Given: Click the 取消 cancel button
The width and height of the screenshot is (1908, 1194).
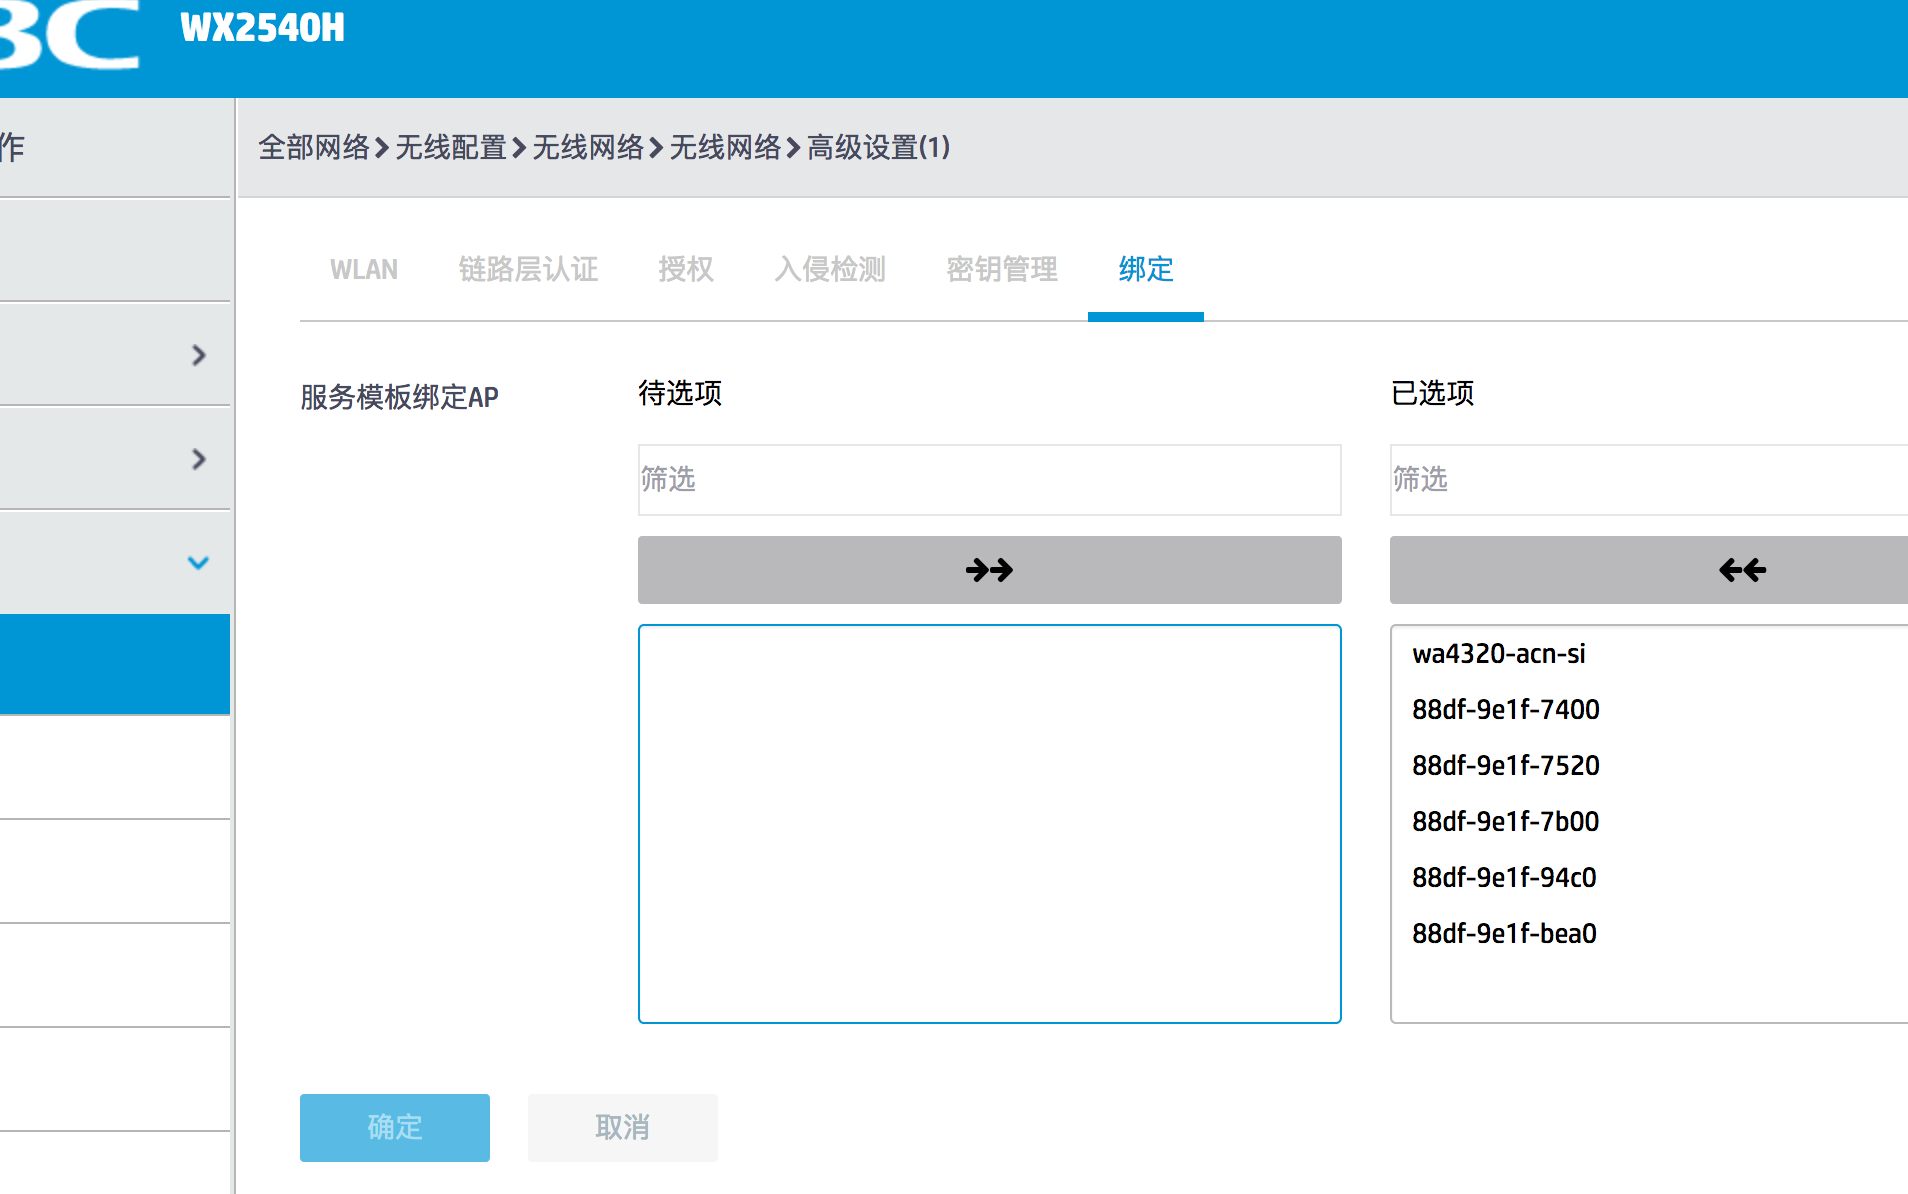Looking at the screenshot, I should (622, 1127).
